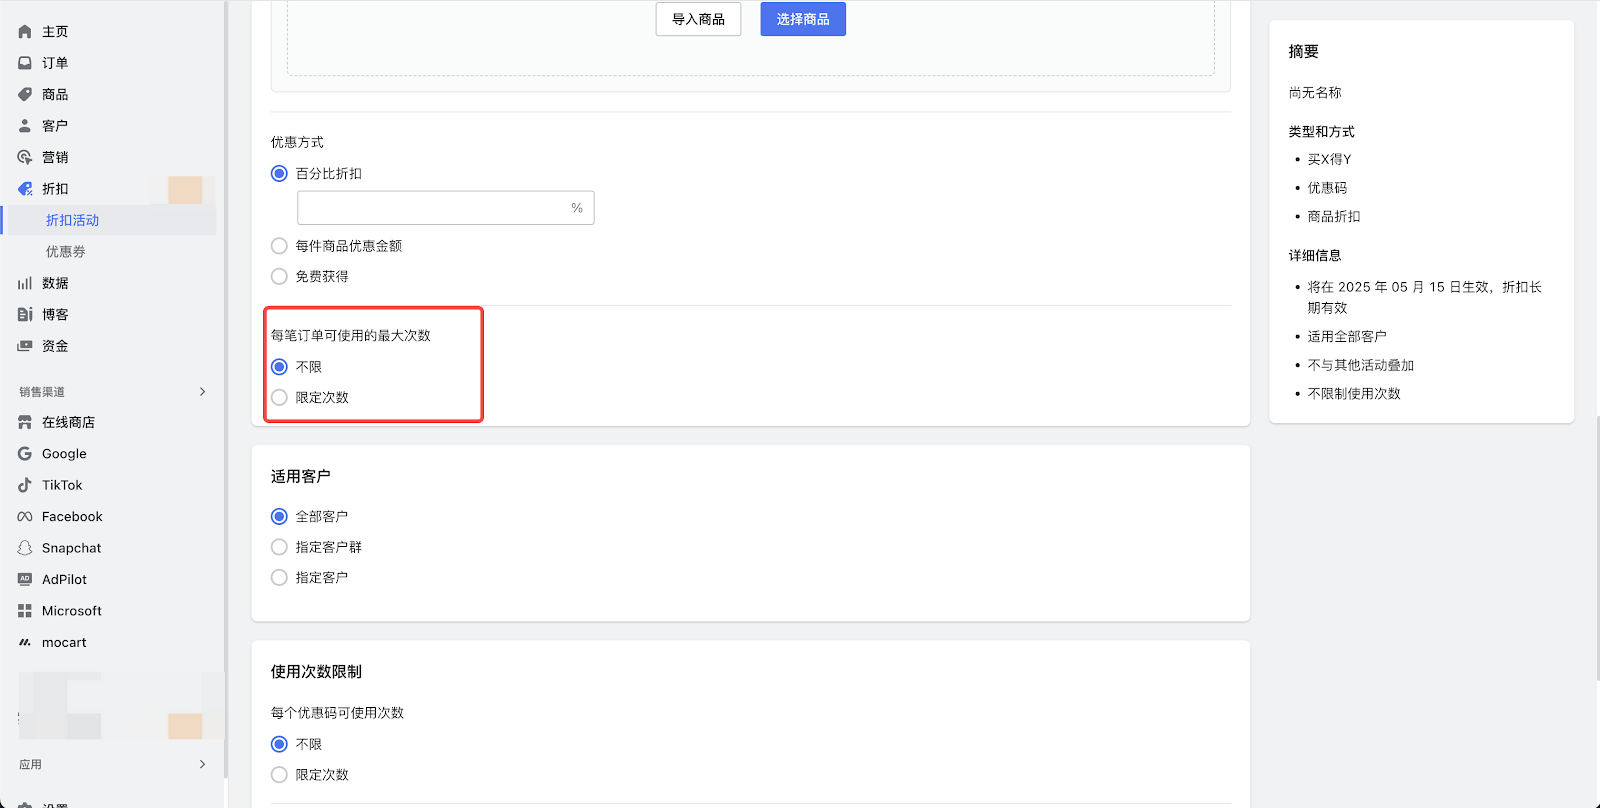Click the 导入商品 button
The height and width of the screenshot is (808, 1600).
(x=698, y=19)
